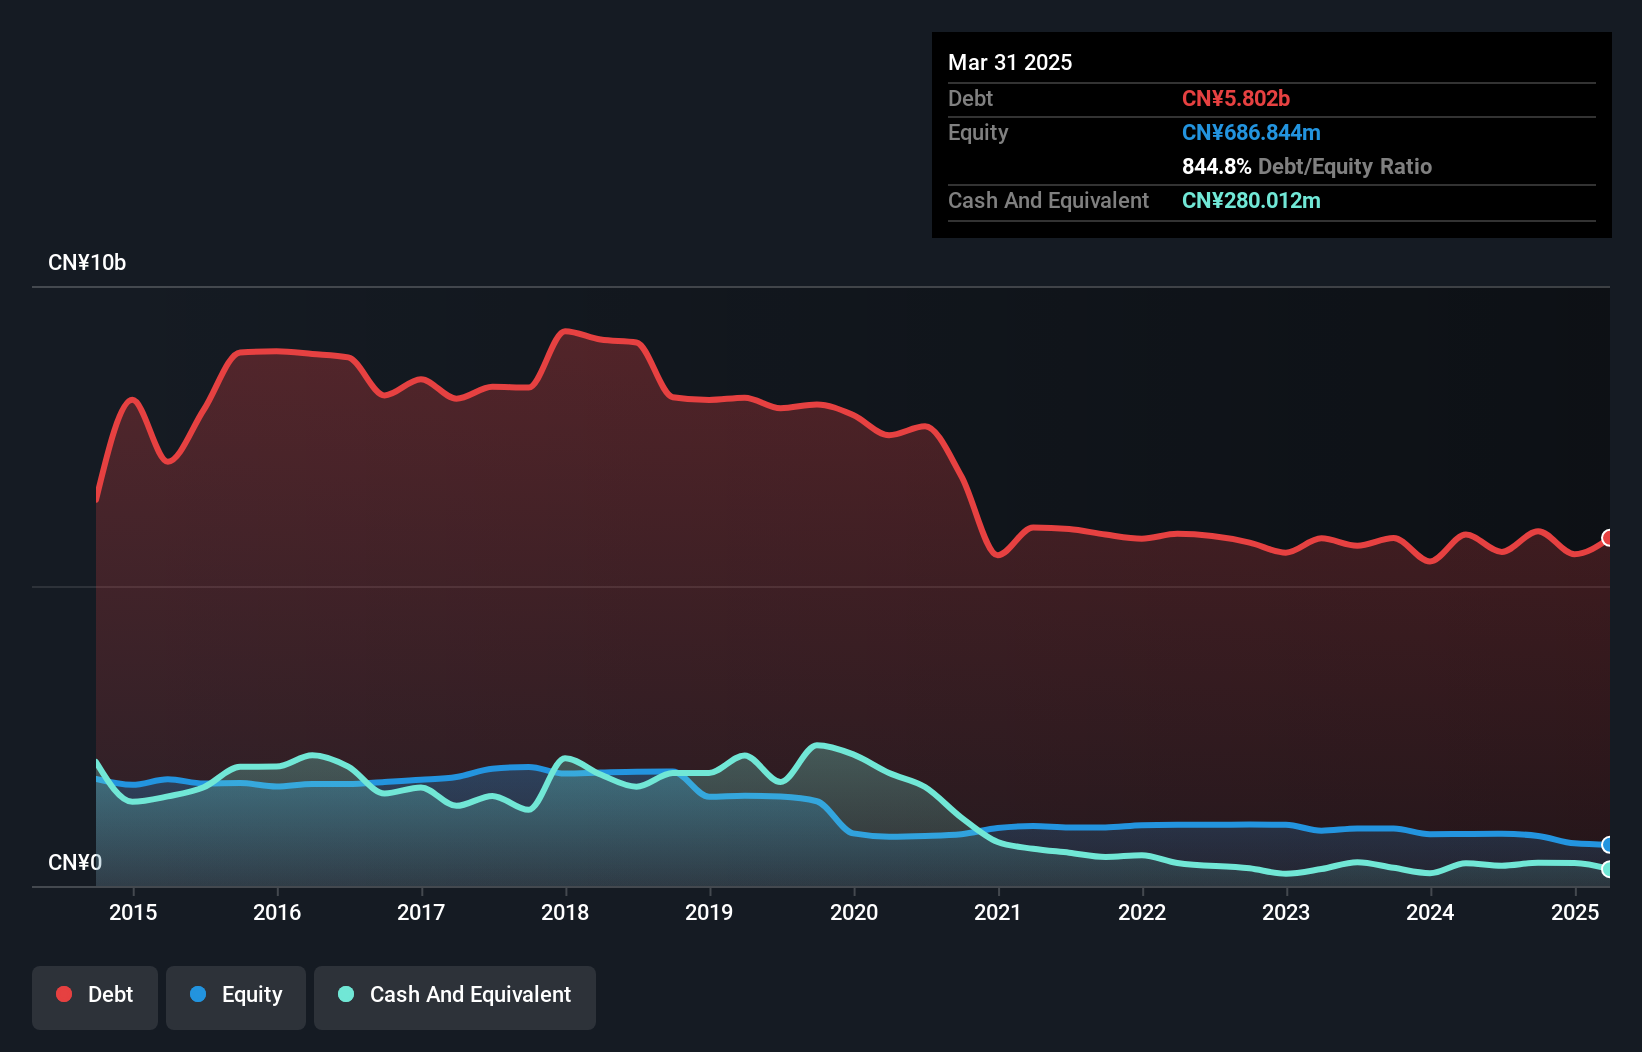This screenshot has width=1642, height=1052.
Task: Click the Mar 31 2025 tooltip date
Action: (1010, 62)
